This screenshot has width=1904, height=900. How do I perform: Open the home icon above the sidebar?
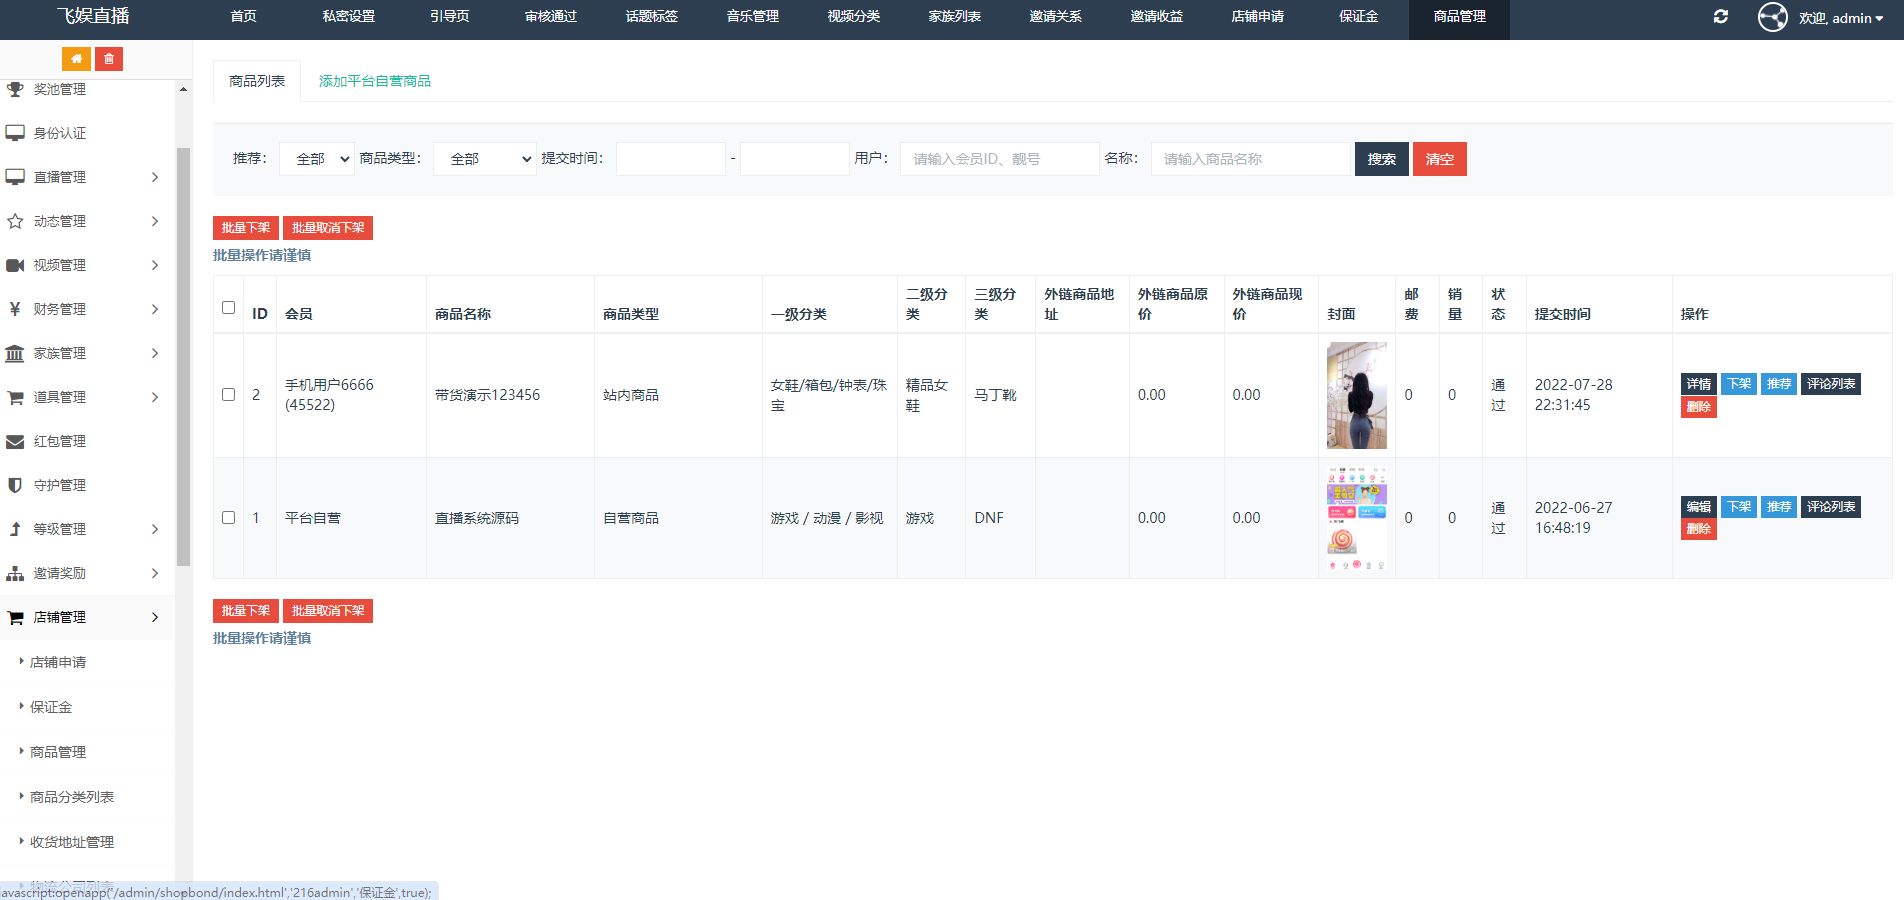tap(76, 59)
